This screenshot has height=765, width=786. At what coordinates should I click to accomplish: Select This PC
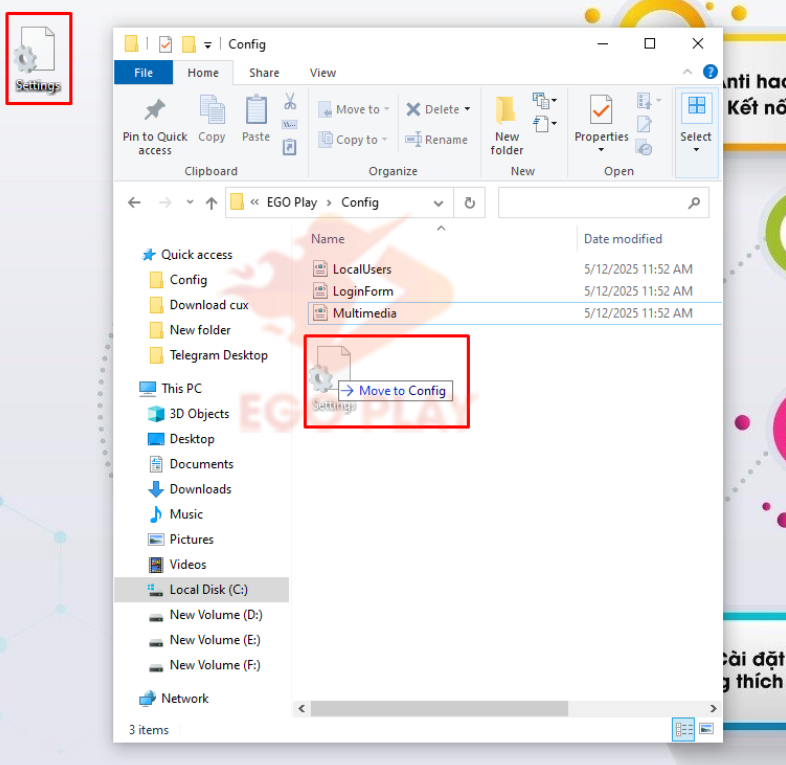(x=181, y=389)
